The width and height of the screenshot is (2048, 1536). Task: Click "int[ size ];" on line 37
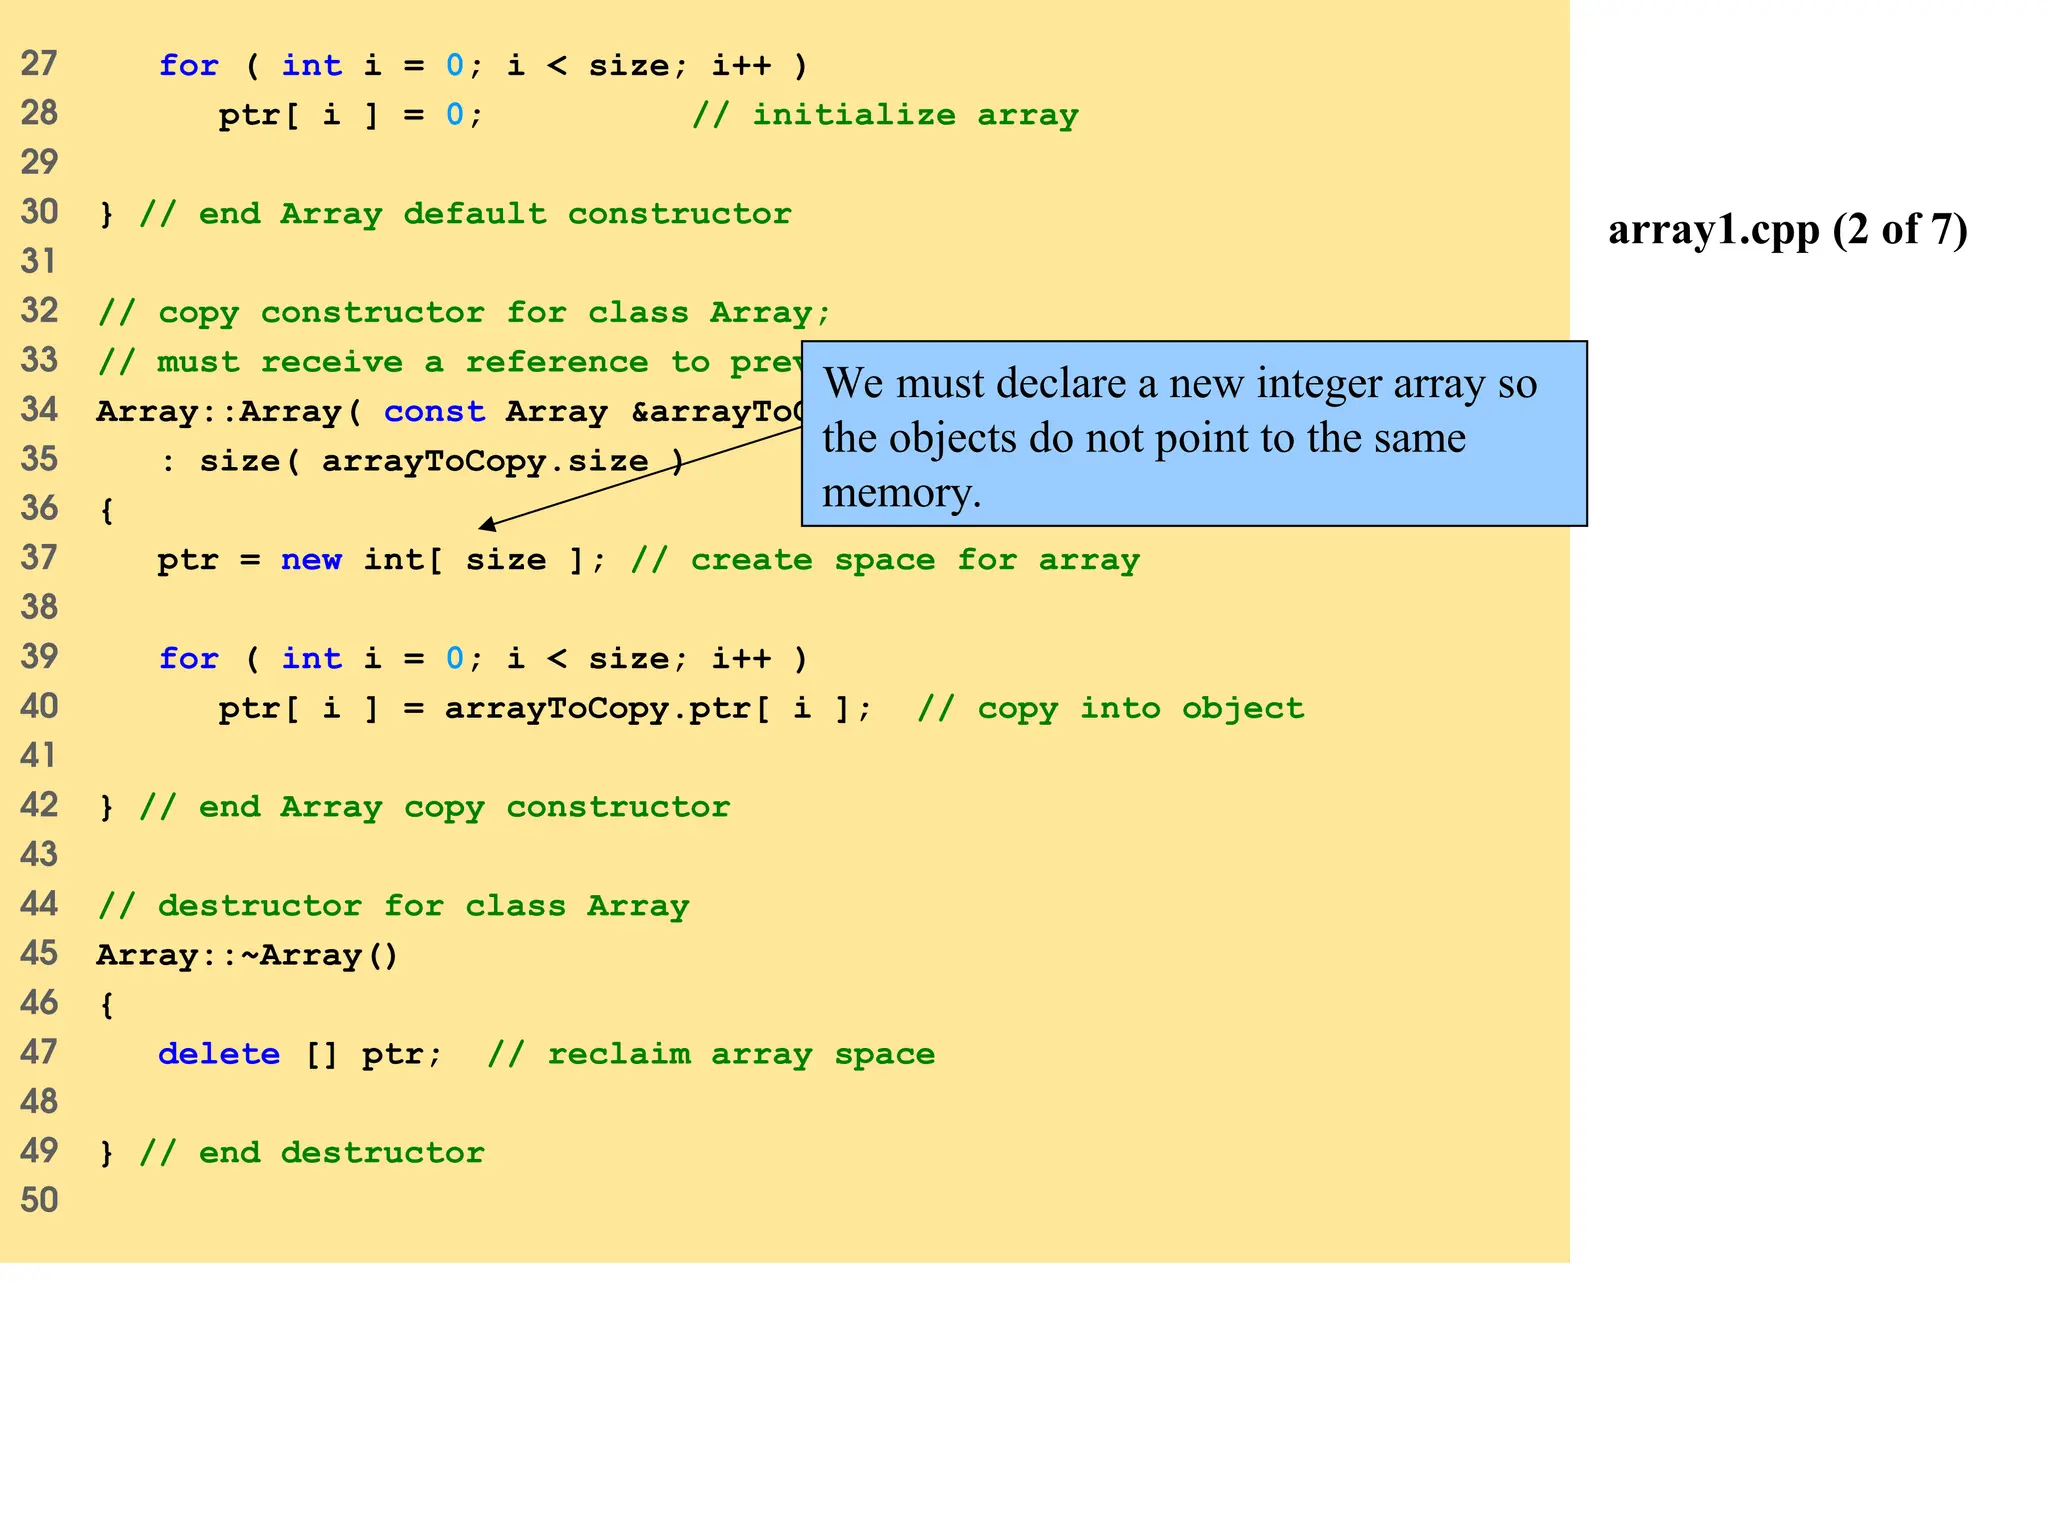click(x=485, y=560)
